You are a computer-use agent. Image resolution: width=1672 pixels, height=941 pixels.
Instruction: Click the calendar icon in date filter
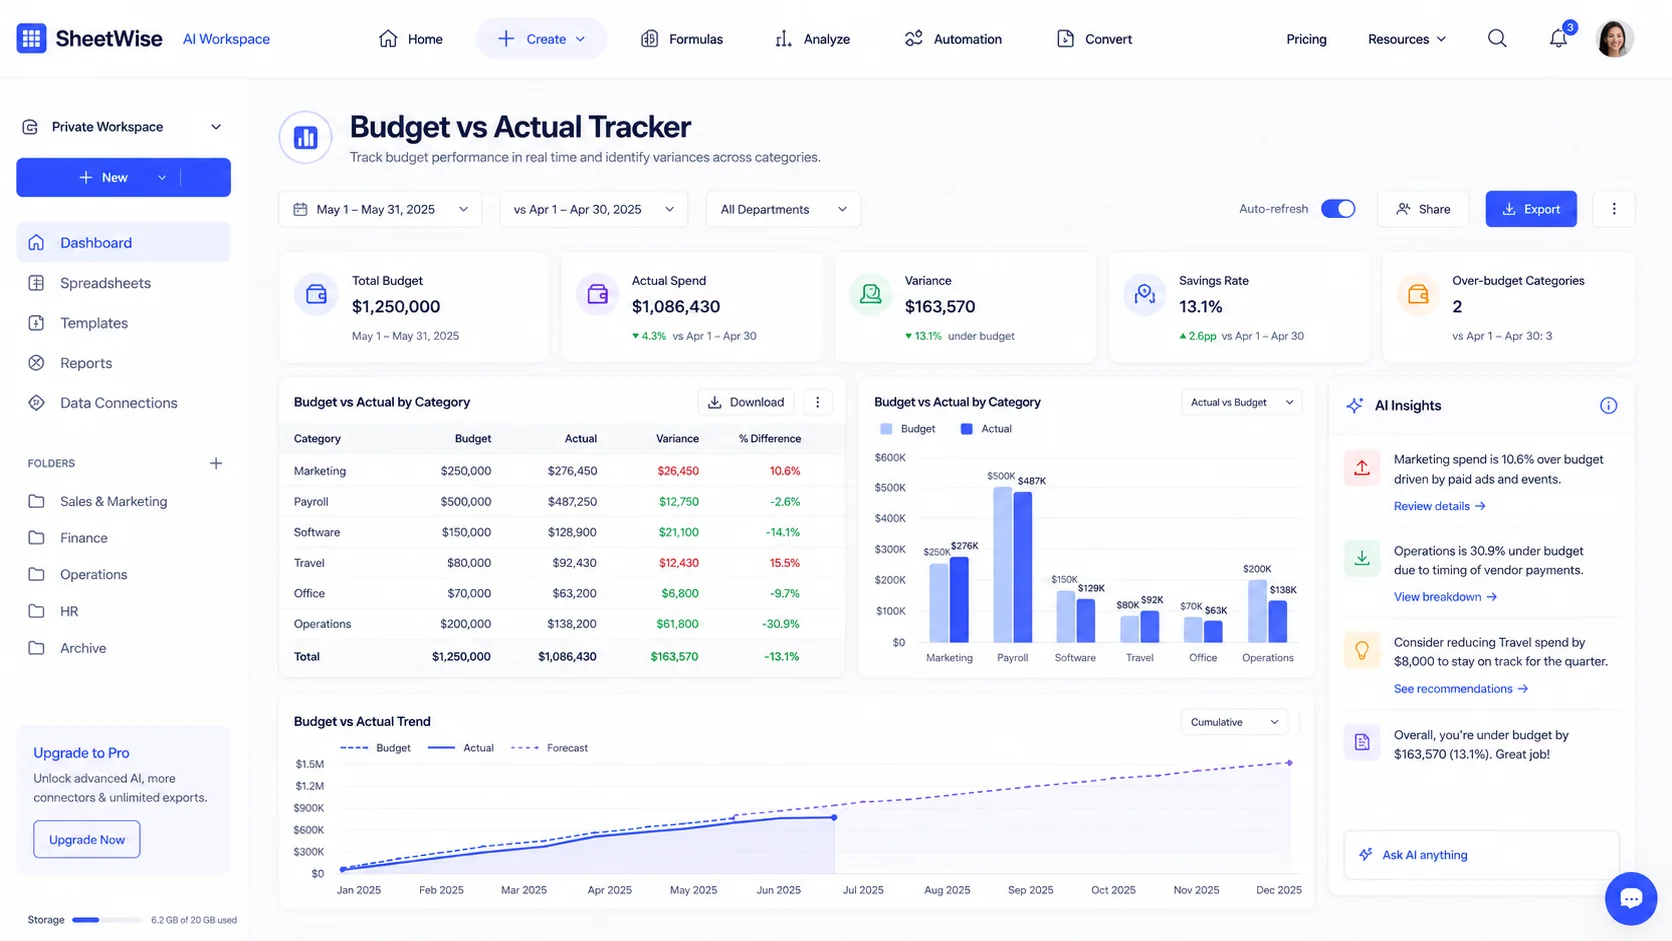(300, 209)
